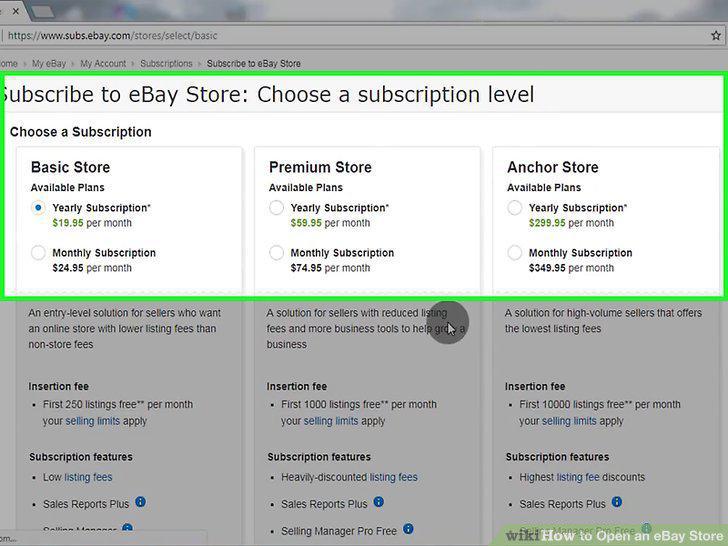Open the new tab button
The width and height of the screenshot is (728, 546).
point(42,12)
